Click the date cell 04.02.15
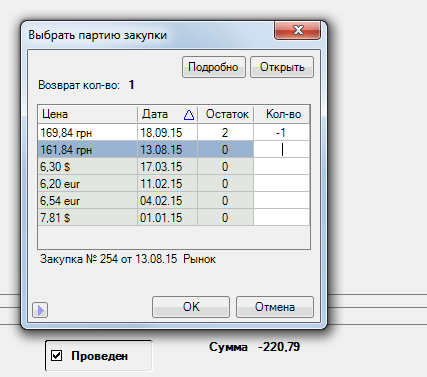The height and width of the screenshot is (377, 427). click(x=167, y=201)
